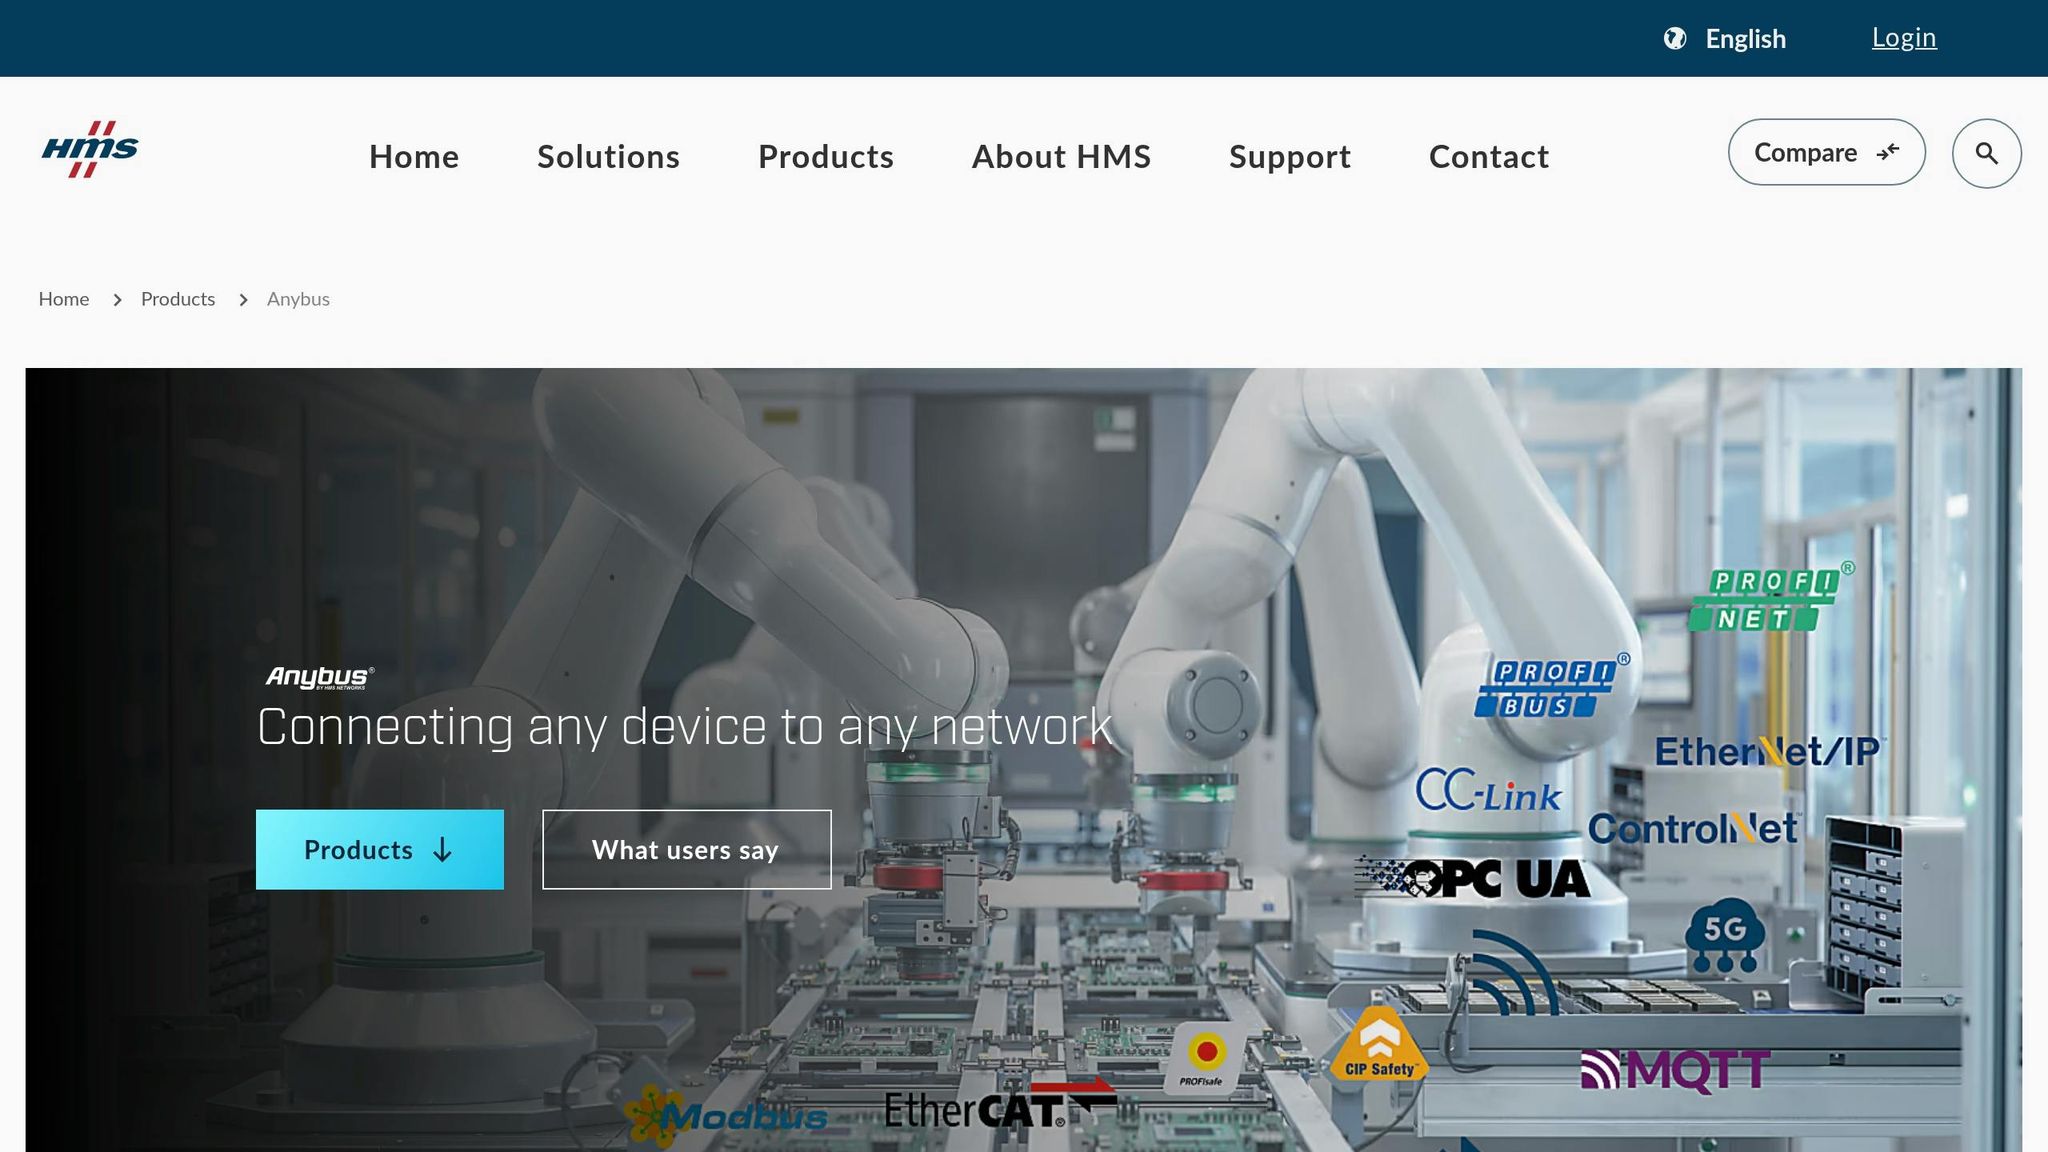Click the CIP Safety badge icon
The height and width of the screenshot is (1152, 2048).
(1379, 1045)
